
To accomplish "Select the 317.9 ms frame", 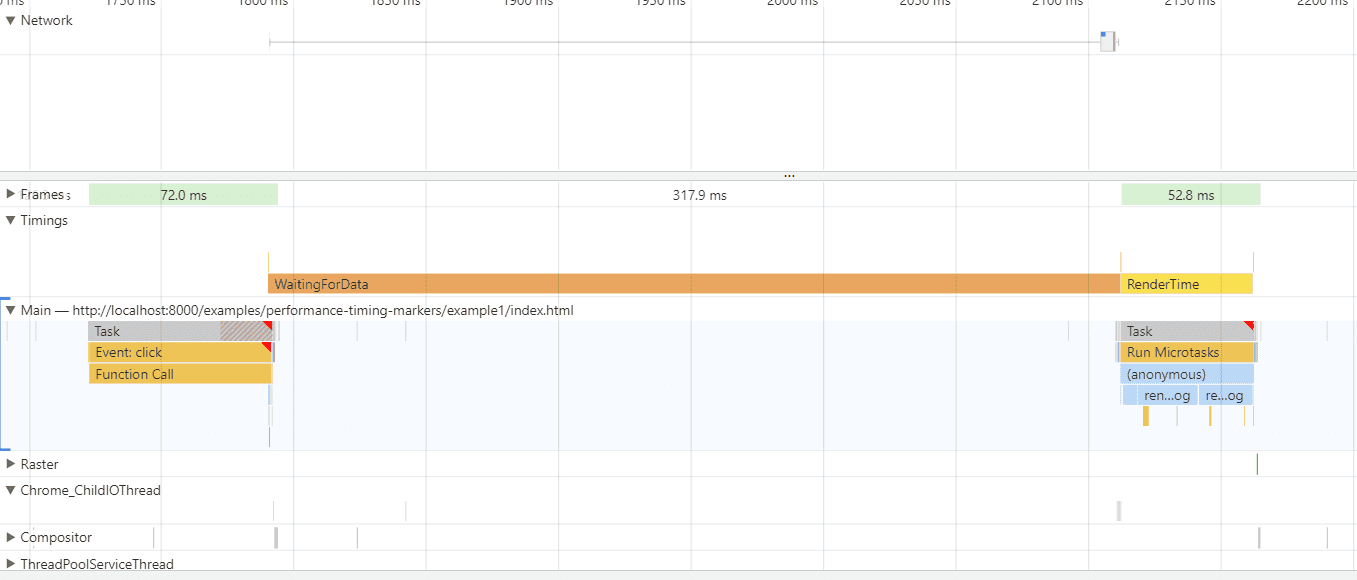I will coord(699,195).
